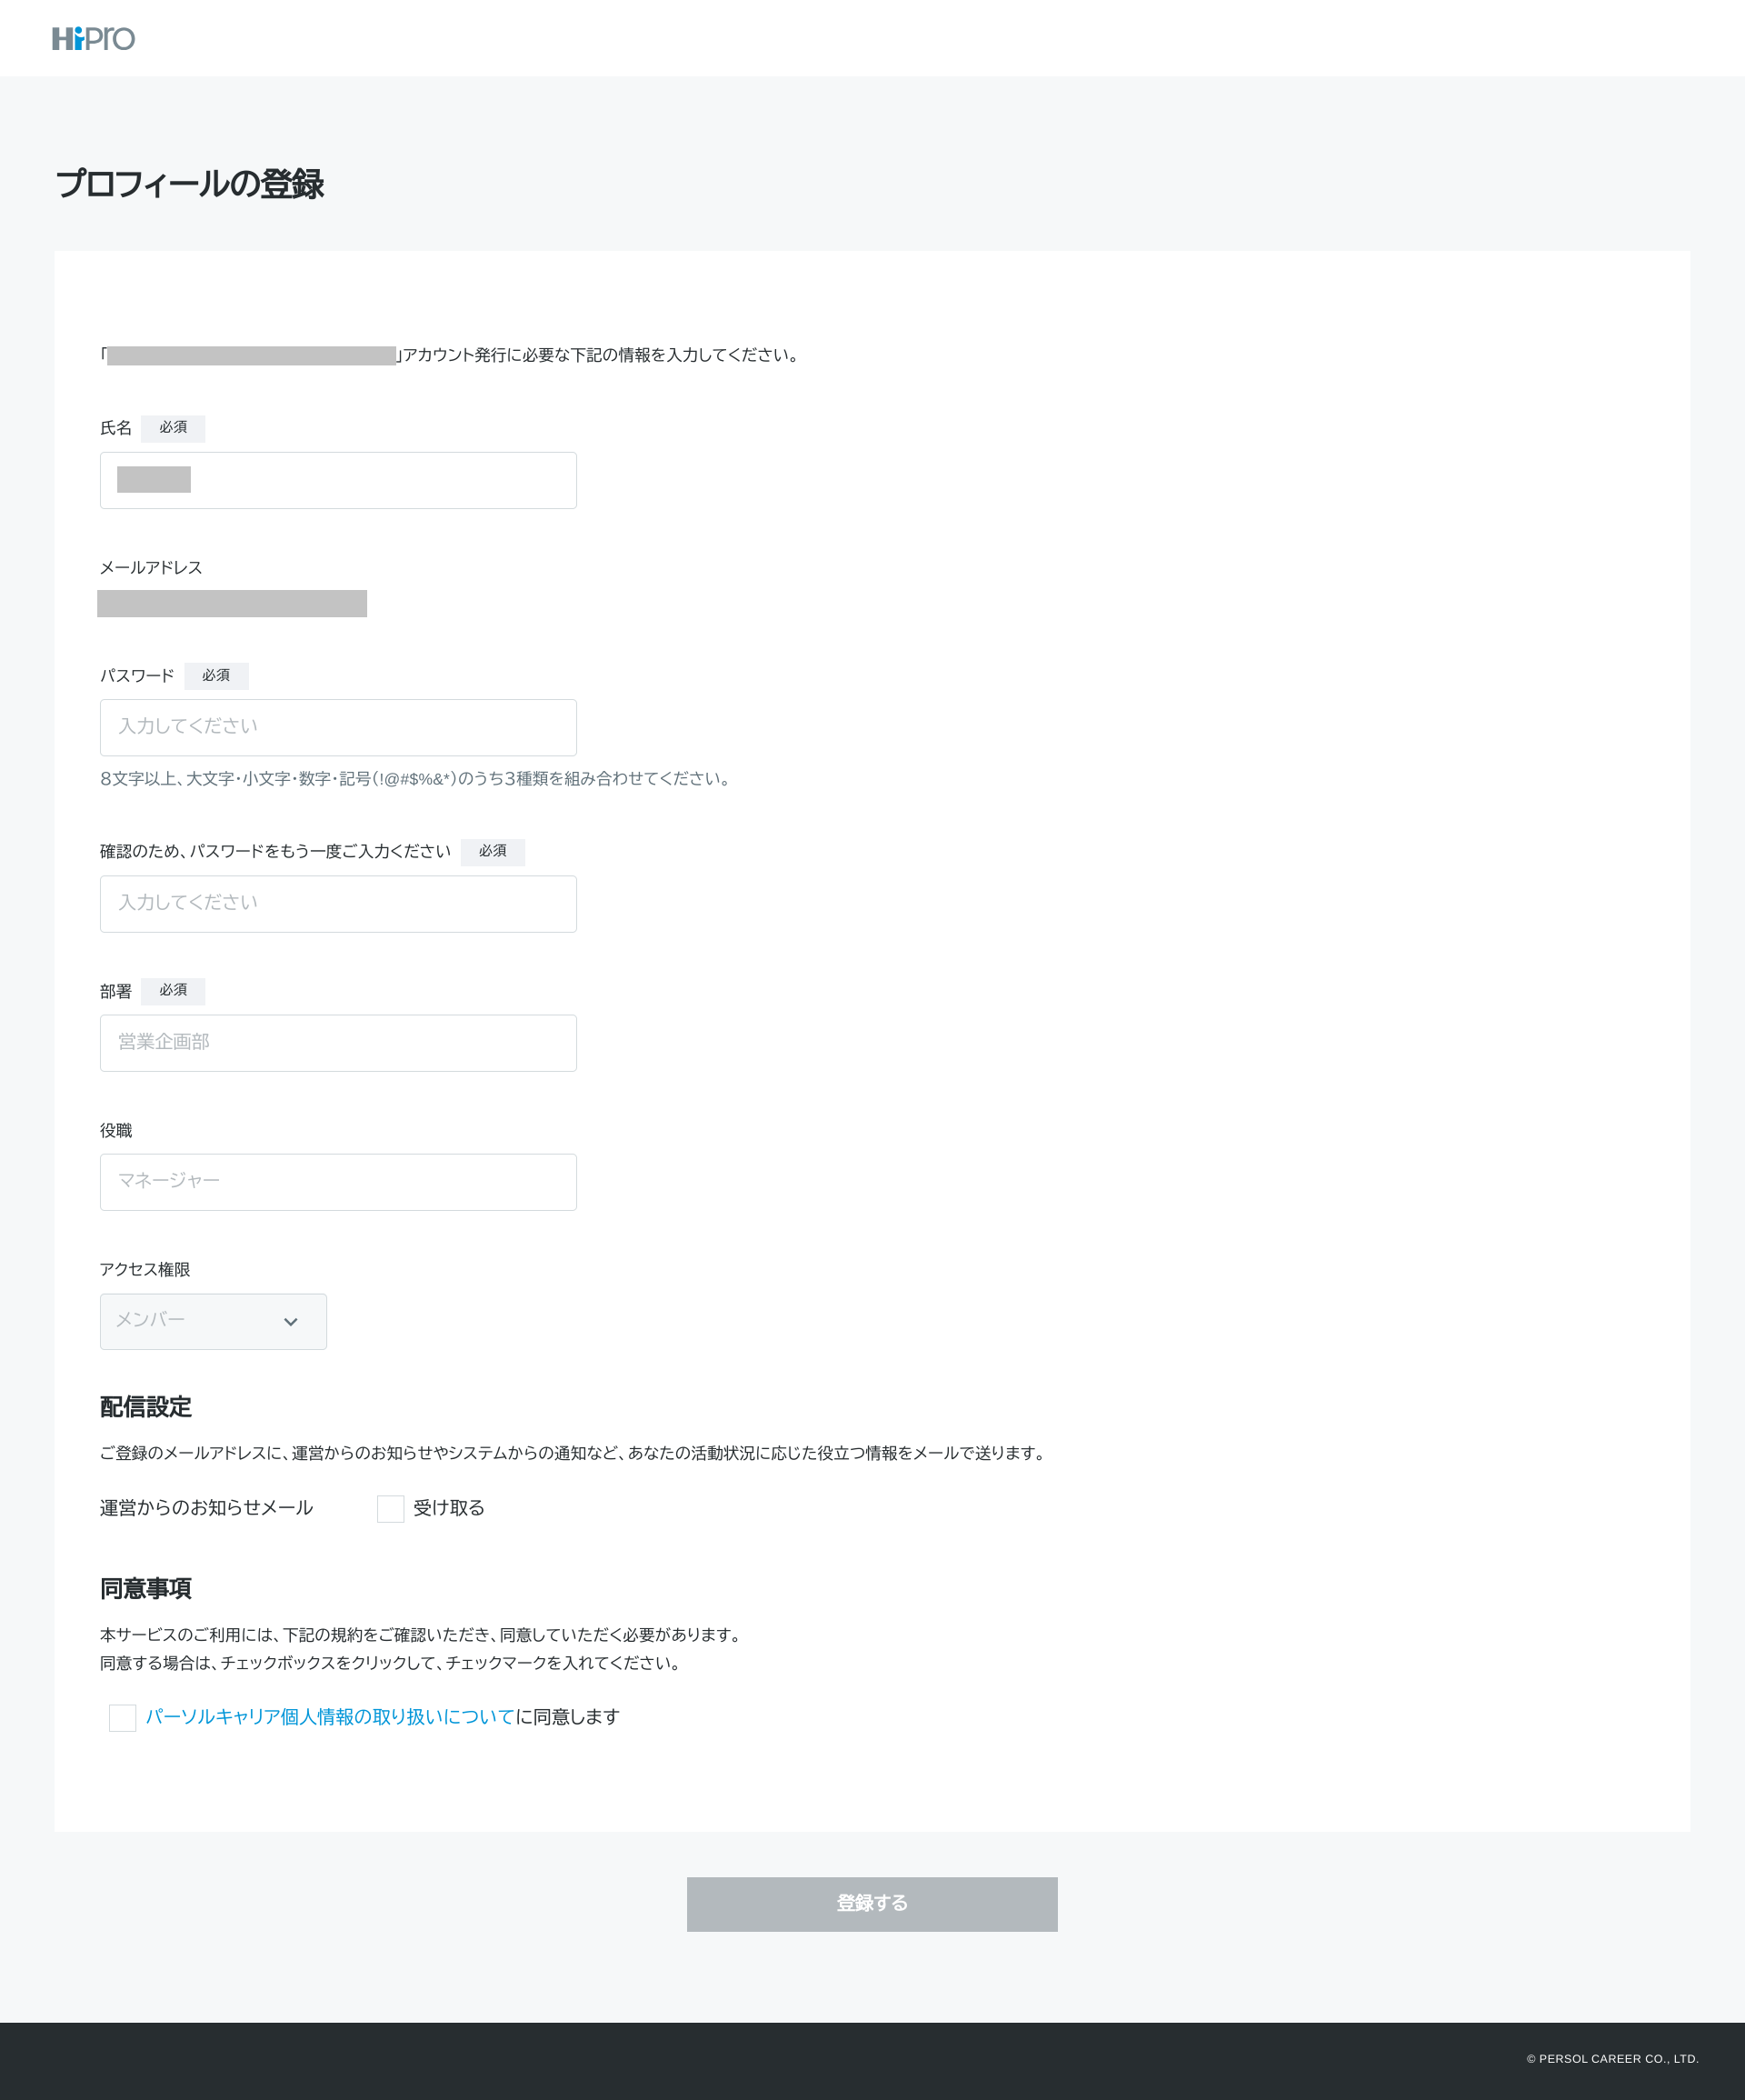The height and width of the screenshot is (2100, 1745).
Task: Click the 受け取る checkbox label text
Action: [449, 1508]
